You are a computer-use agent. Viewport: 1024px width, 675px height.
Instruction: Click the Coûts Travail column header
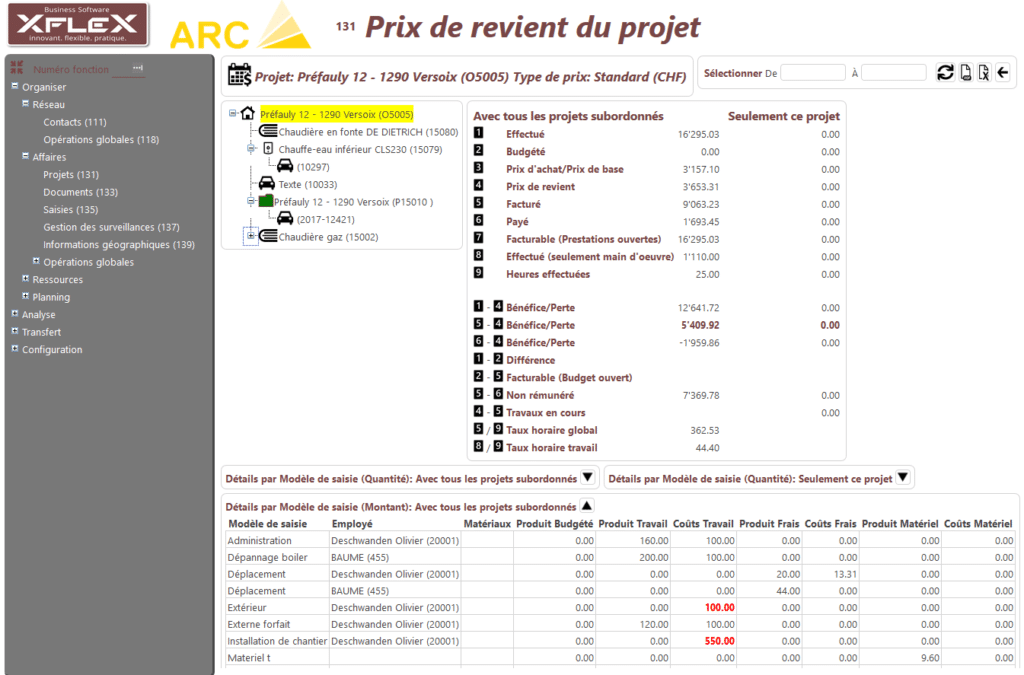pyautogui.click(x=703, y=524)
